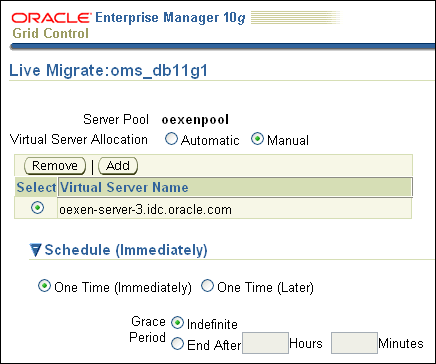
Task: Click the Enterprise Manager 10g title
Action: pos(170,18)
